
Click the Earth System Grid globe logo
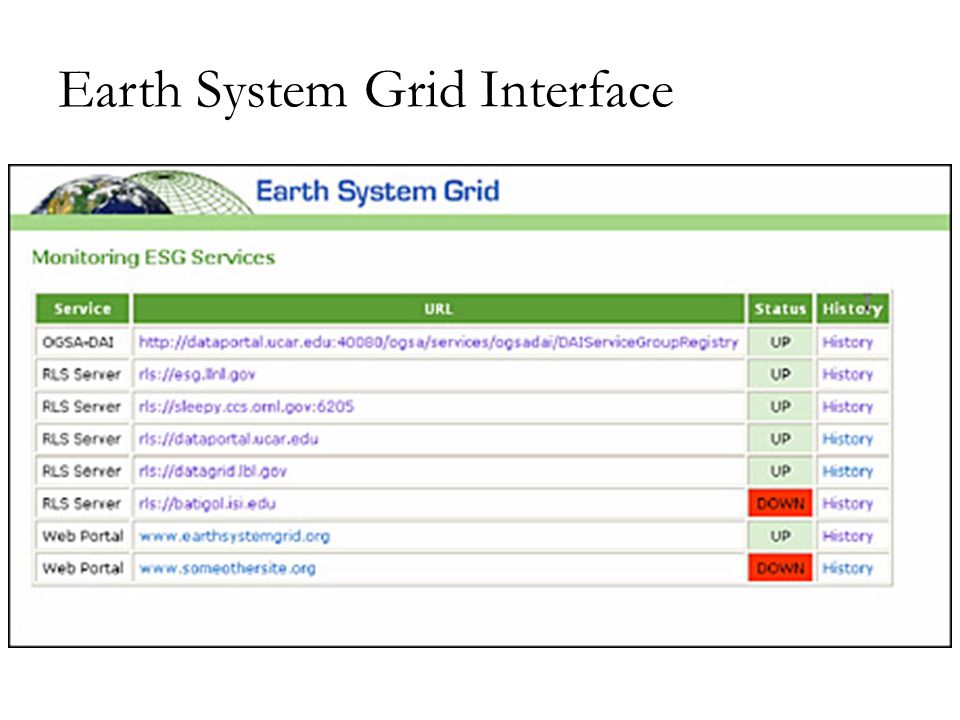141,192
